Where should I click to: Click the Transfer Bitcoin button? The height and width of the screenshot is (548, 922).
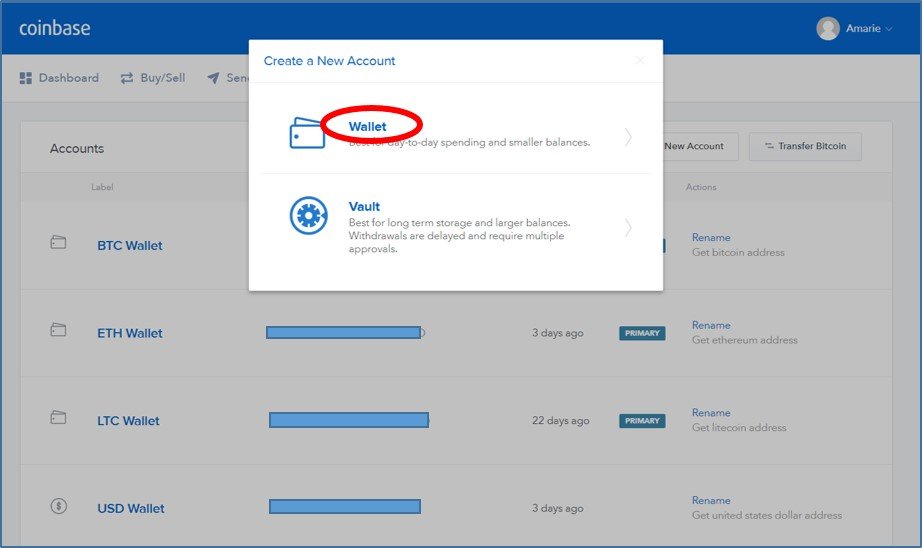click(x=805, y=146)
